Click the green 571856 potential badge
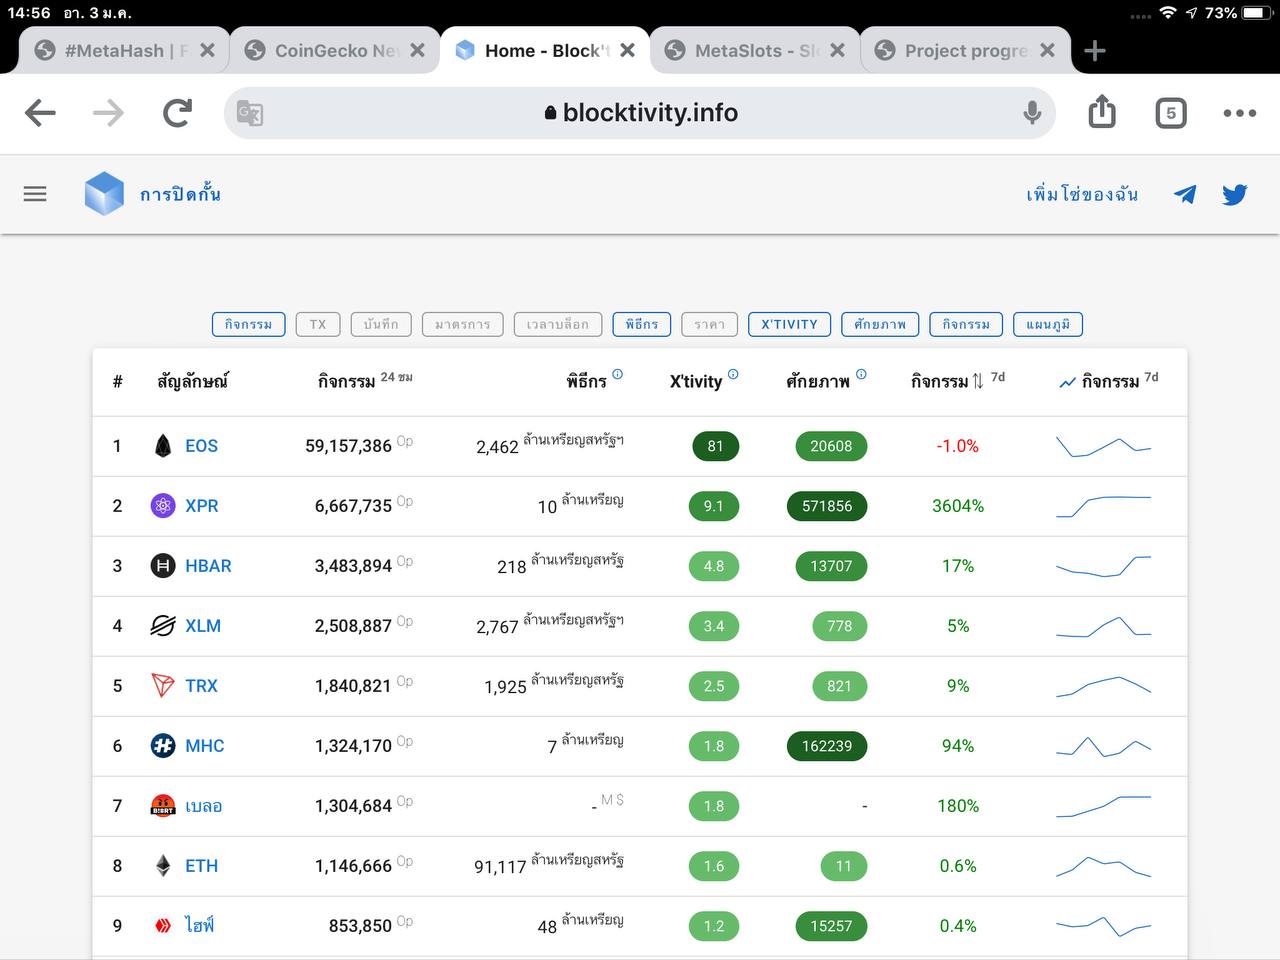This screenshot has height=960, width=1280. point(827,506)
